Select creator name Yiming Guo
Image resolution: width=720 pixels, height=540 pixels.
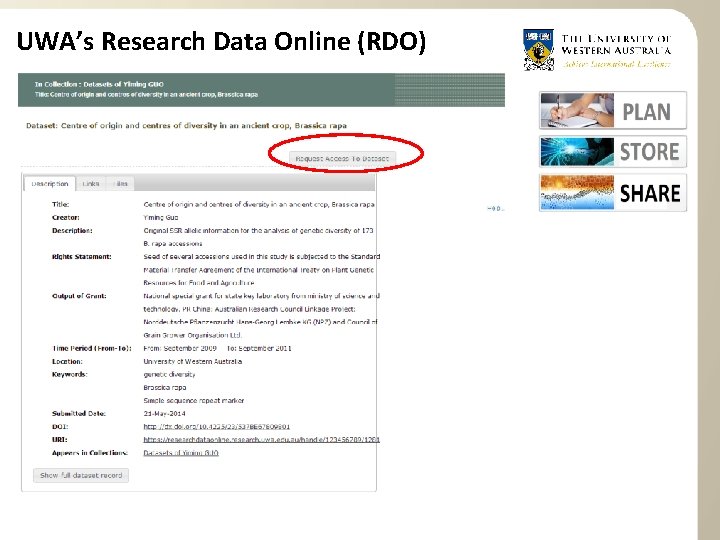pyautogui.click(x=161, y=218)
